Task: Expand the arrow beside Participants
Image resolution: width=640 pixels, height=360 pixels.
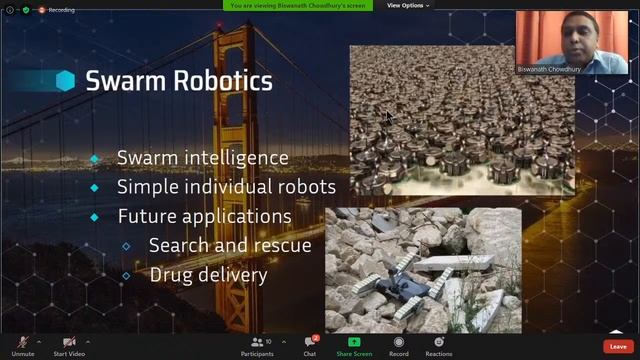Action: (x=284, y=342)
